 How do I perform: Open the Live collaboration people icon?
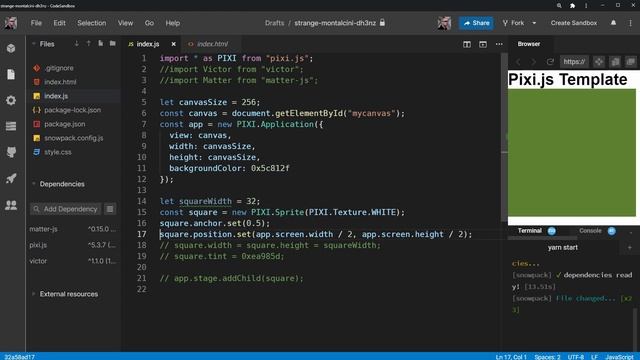pyautogui.click(x=11, y=205)
